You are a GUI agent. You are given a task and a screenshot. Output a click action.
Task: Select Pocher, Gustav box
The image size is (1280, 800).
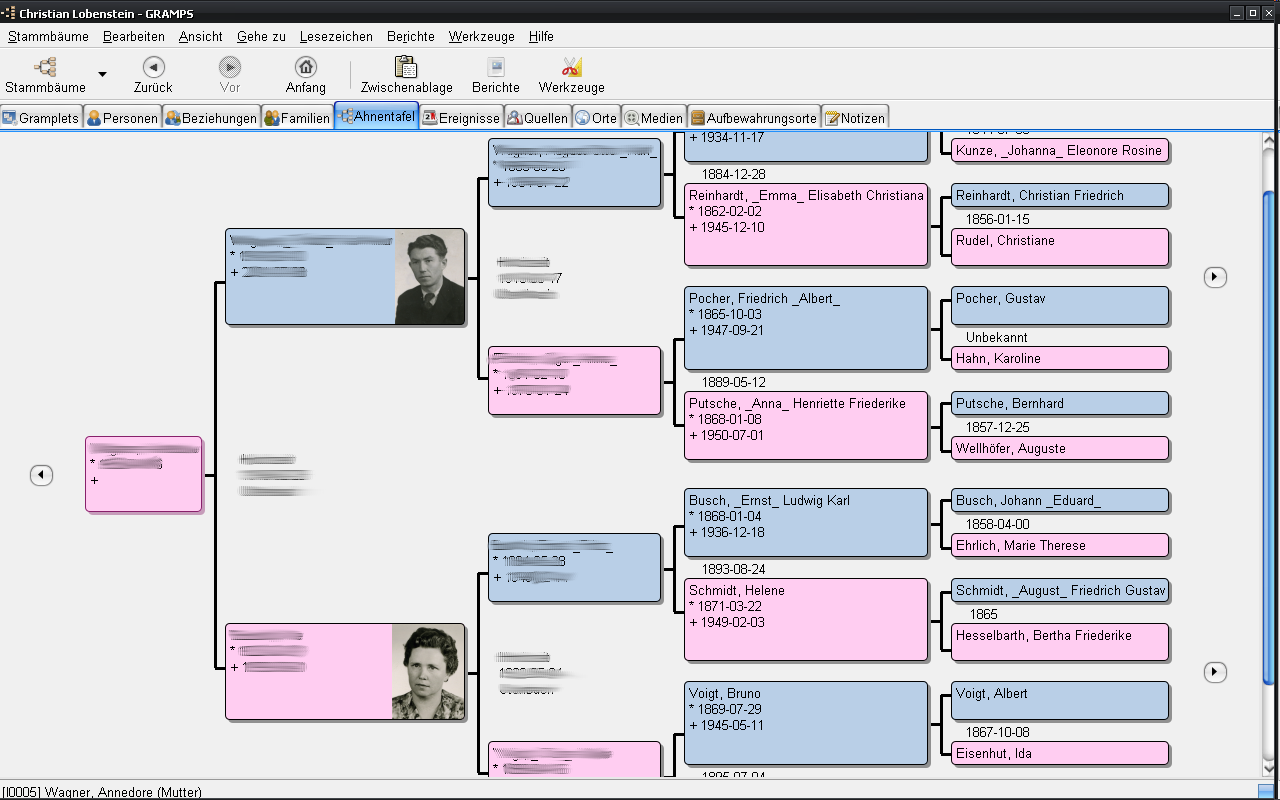click(1060, 305)
